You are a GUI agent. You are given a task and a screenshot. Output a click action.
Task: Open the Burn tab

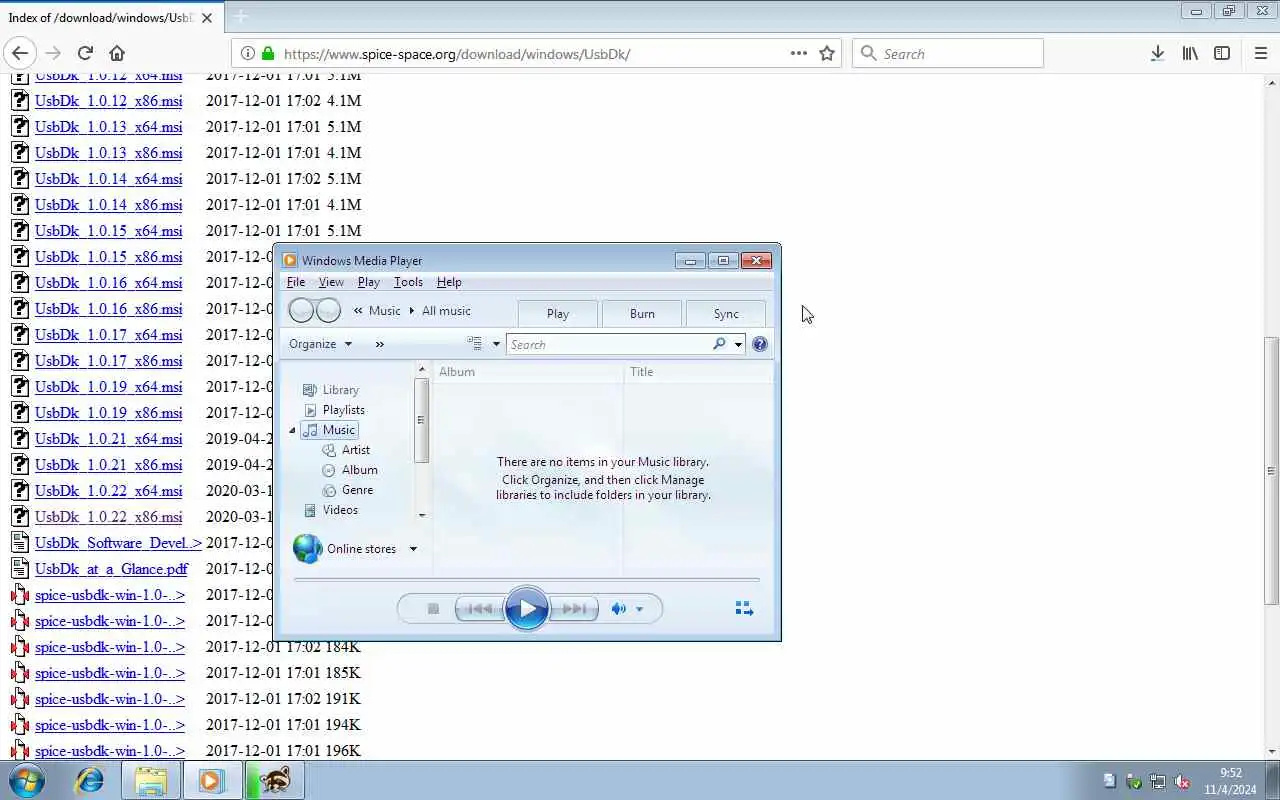coord(642,313)
